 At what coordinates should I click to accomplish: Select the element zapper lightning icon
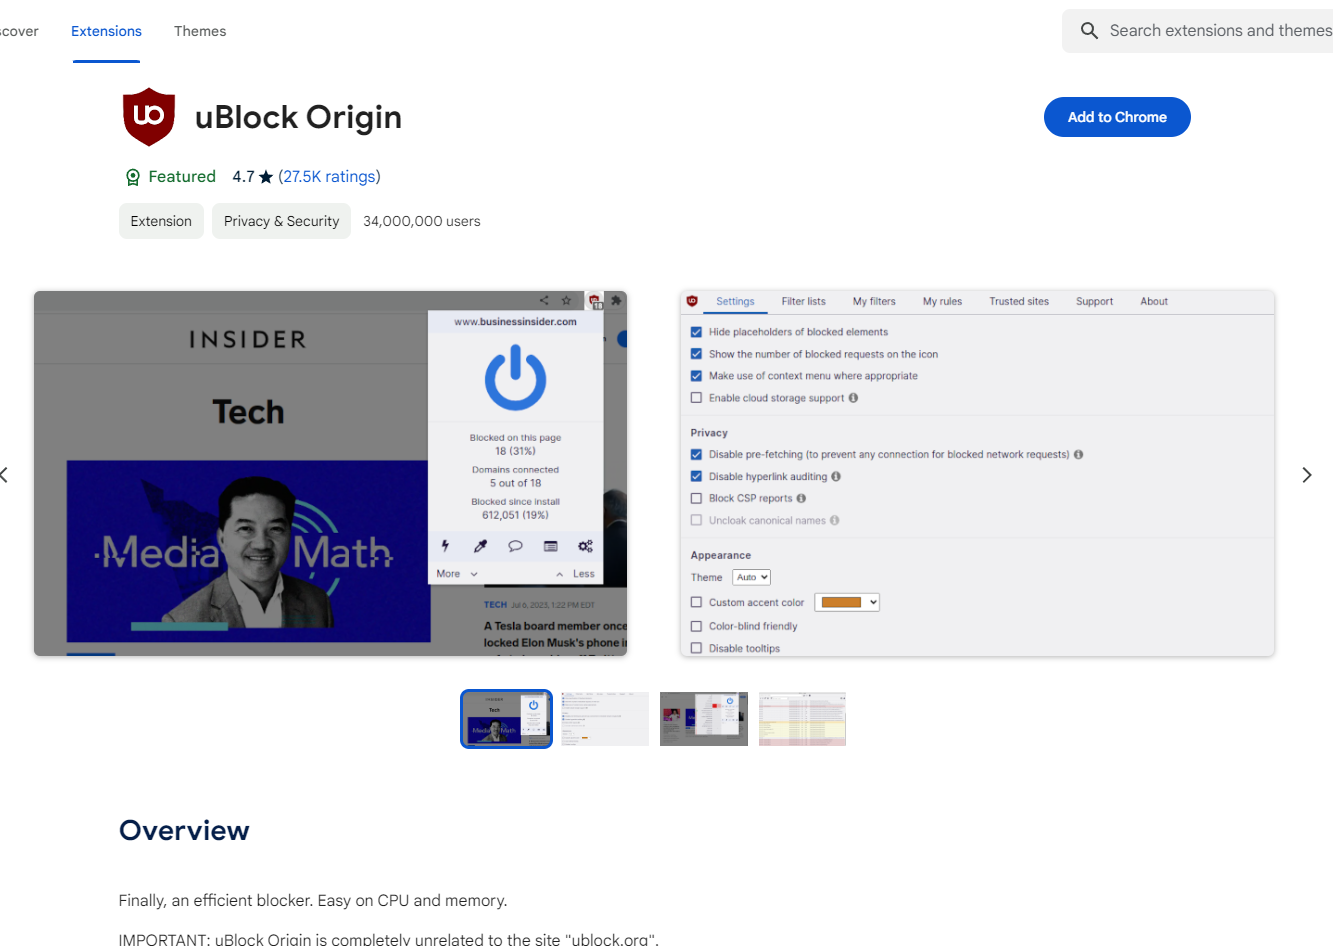click(x=445, y=546)
